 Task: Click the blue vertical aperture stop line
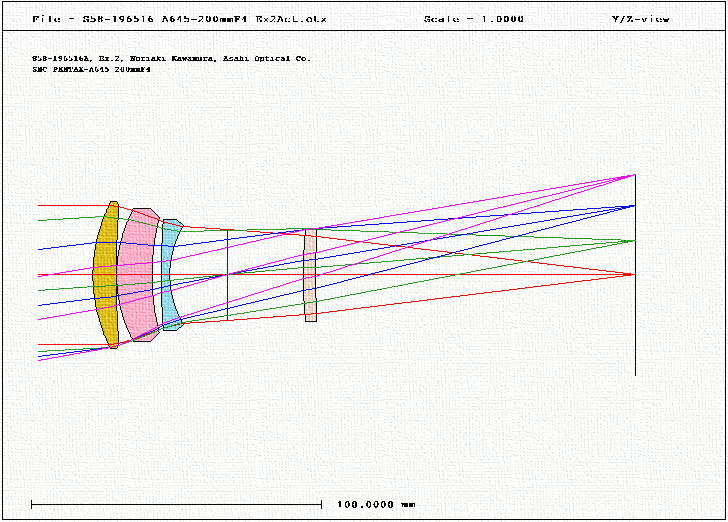point(228,274)
